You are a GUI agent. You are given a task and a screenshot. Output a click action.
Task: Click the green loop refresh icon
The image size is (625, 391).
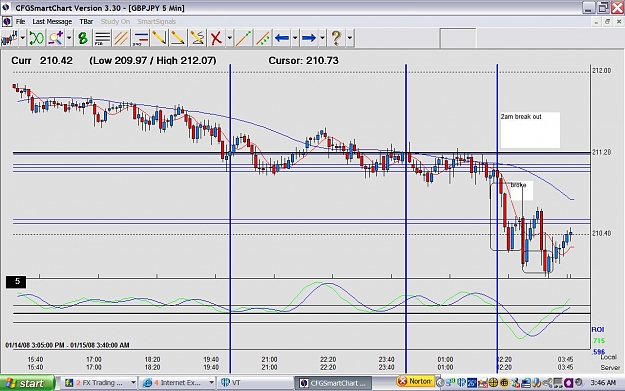tap(36, 38)
